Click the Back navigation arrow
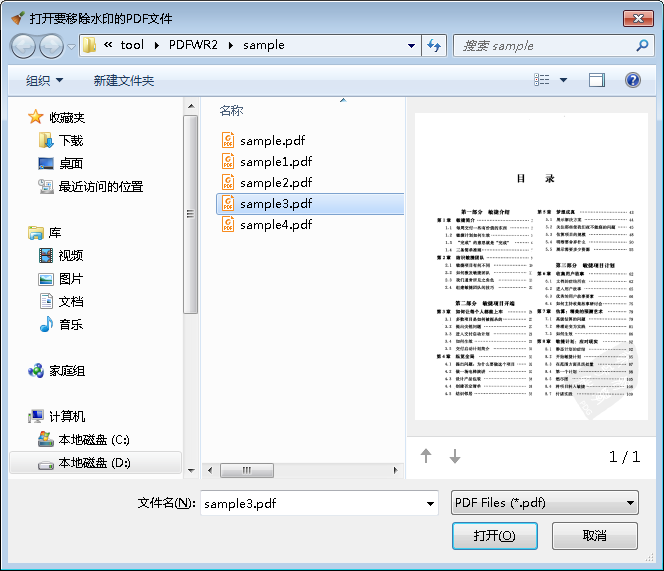The width and height of the screenshot is (664, 571). tap(23, 46)
